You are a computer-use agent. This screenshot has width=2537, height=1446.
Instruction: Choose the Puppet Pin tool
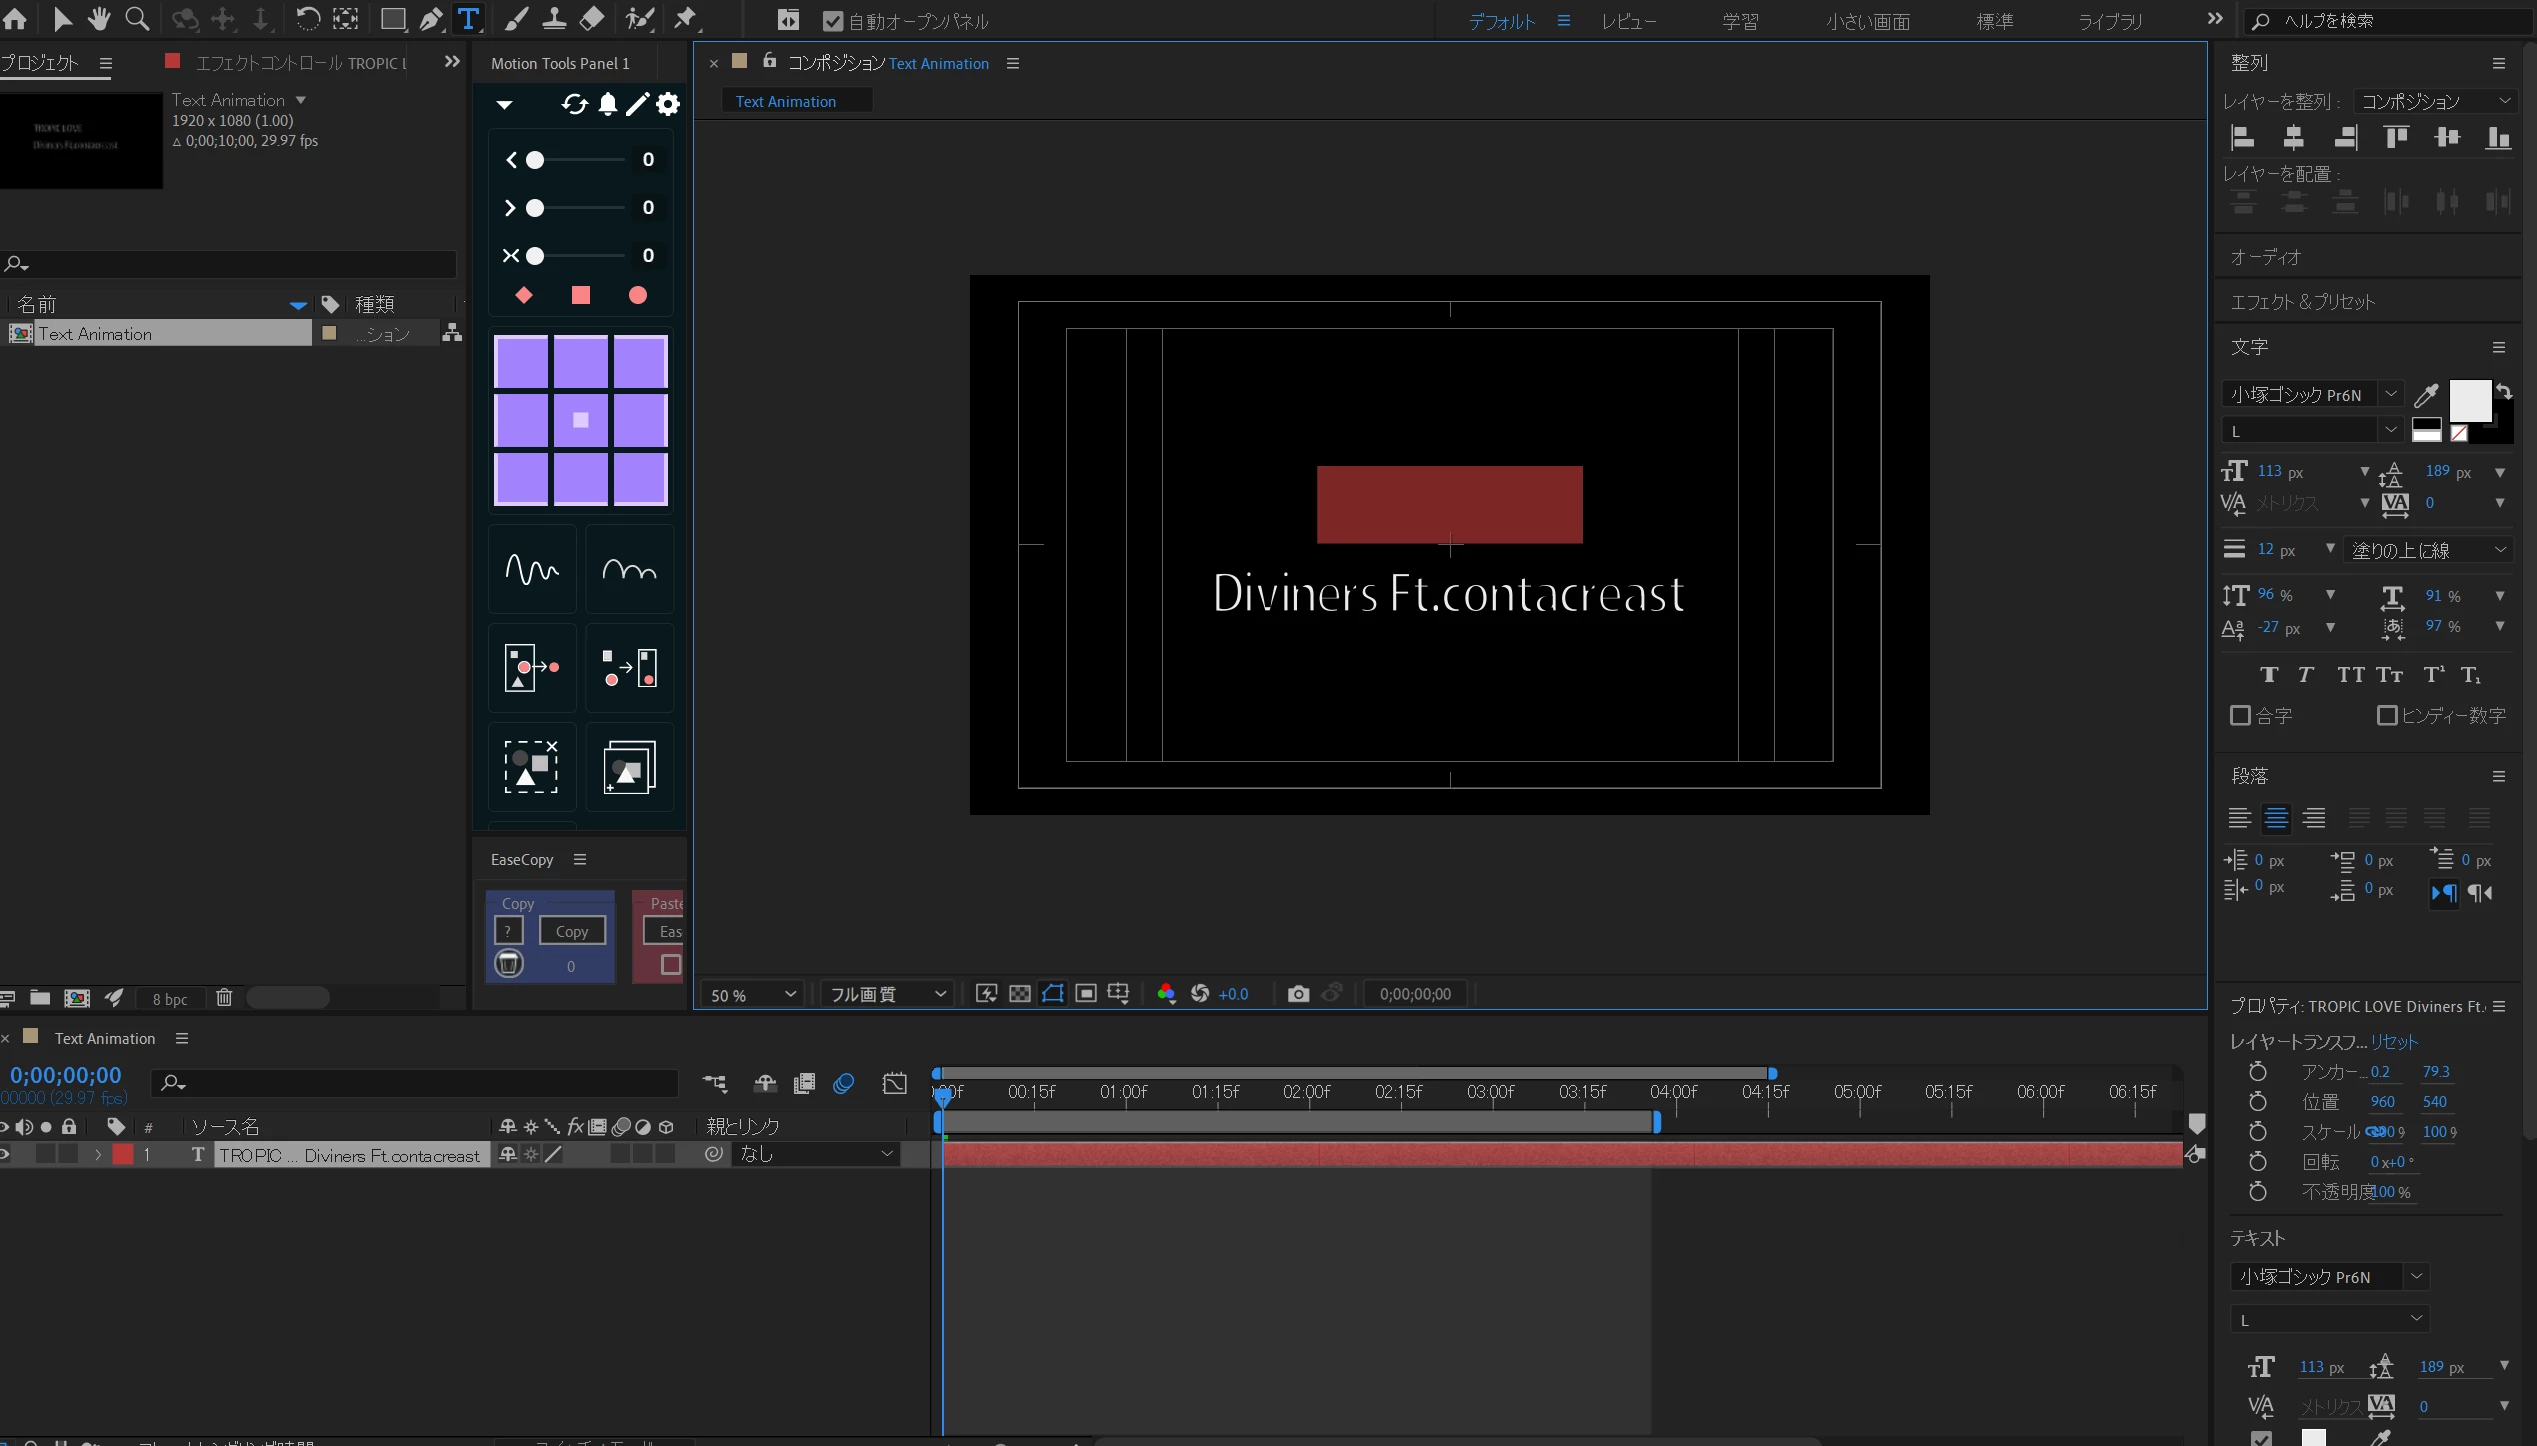click(686, 19)
